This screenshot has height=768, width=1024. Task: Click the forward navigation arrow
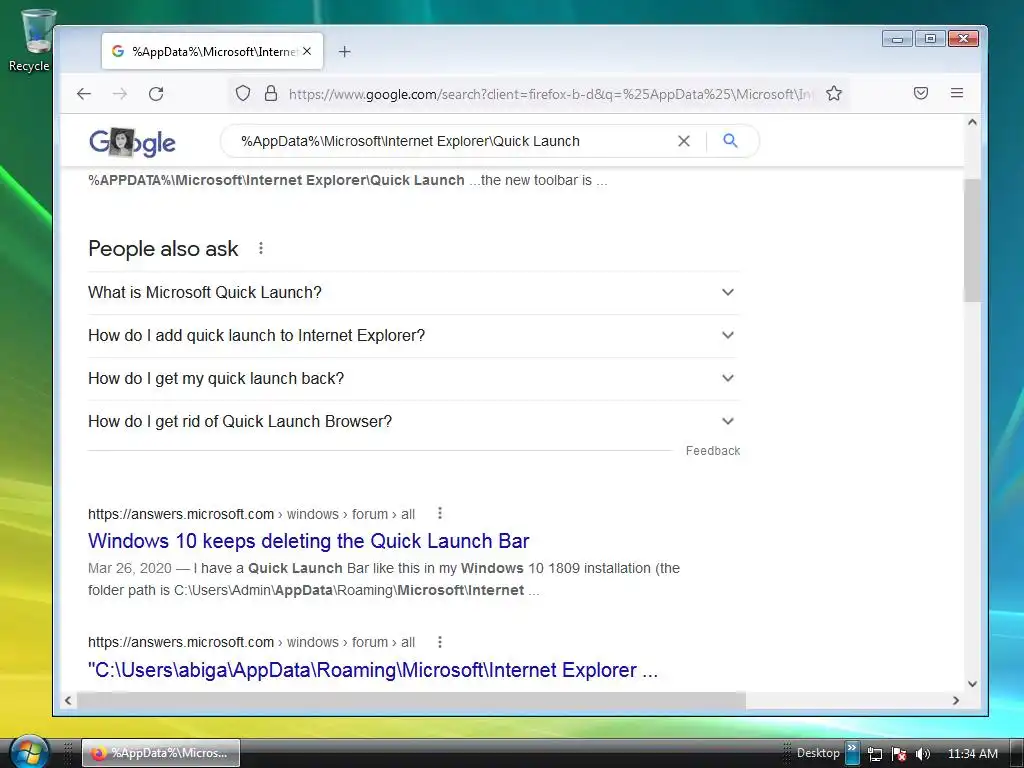pos(120,94)
